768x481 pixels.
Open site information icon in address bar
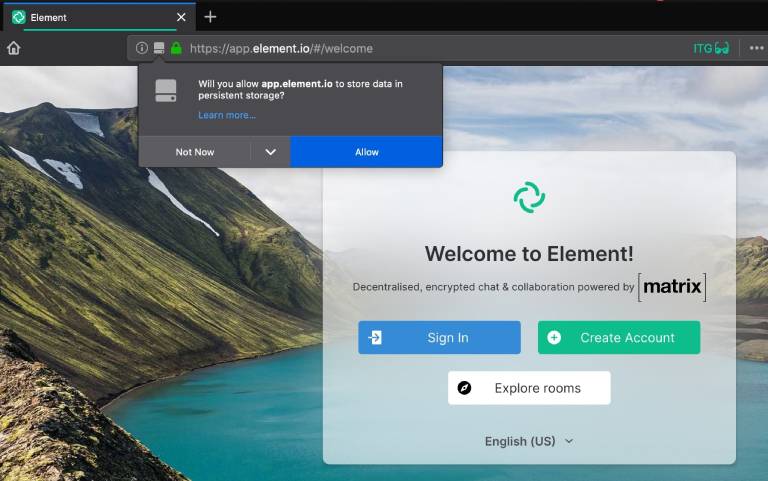142,48
